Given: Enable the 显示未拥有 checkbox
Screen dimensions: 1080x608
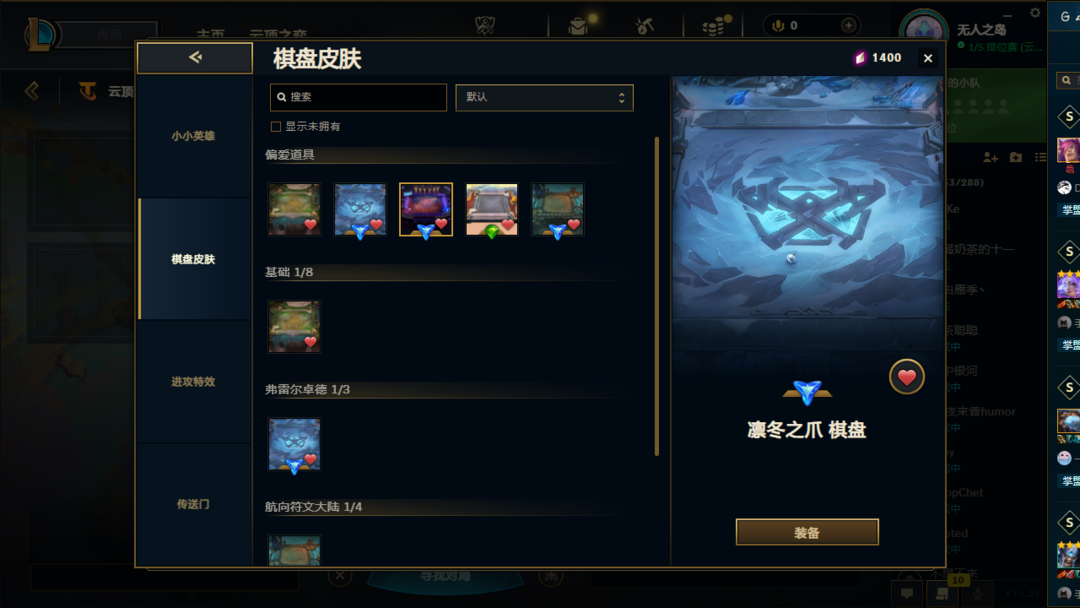Looking at the screenshot, I should (276, 127).
